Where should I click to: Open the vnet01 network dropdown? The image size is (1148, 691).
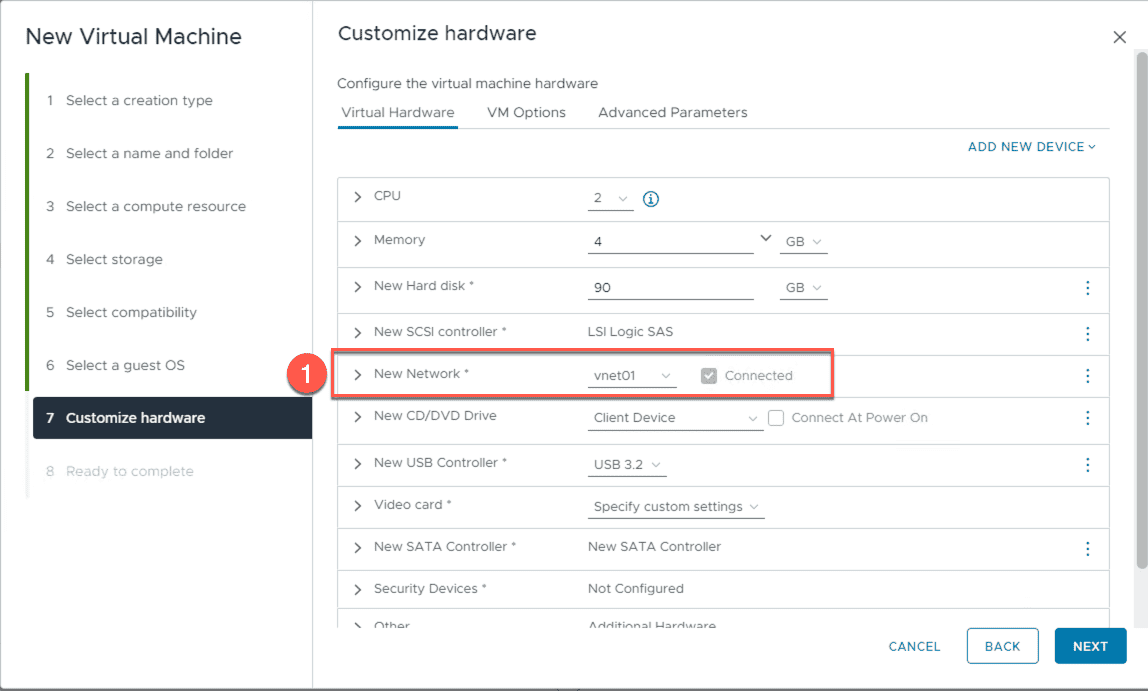632,376
